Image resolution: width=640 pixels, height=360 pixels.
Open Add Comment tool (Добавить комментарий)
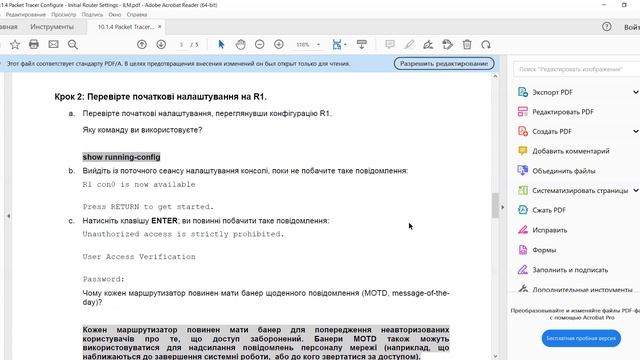570,151
